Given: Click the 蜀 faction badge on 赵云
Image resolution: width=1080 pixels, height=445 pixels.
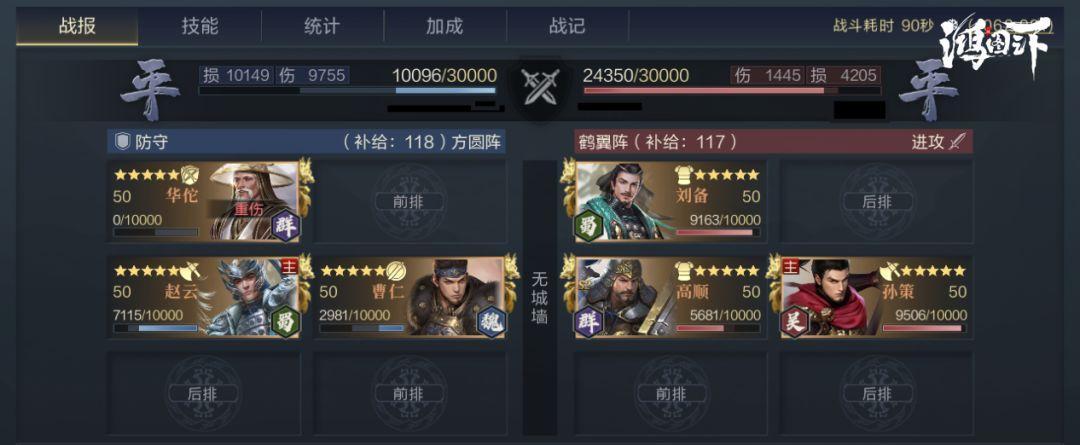Looking at the screenshot, I should (x=286, y=322).
